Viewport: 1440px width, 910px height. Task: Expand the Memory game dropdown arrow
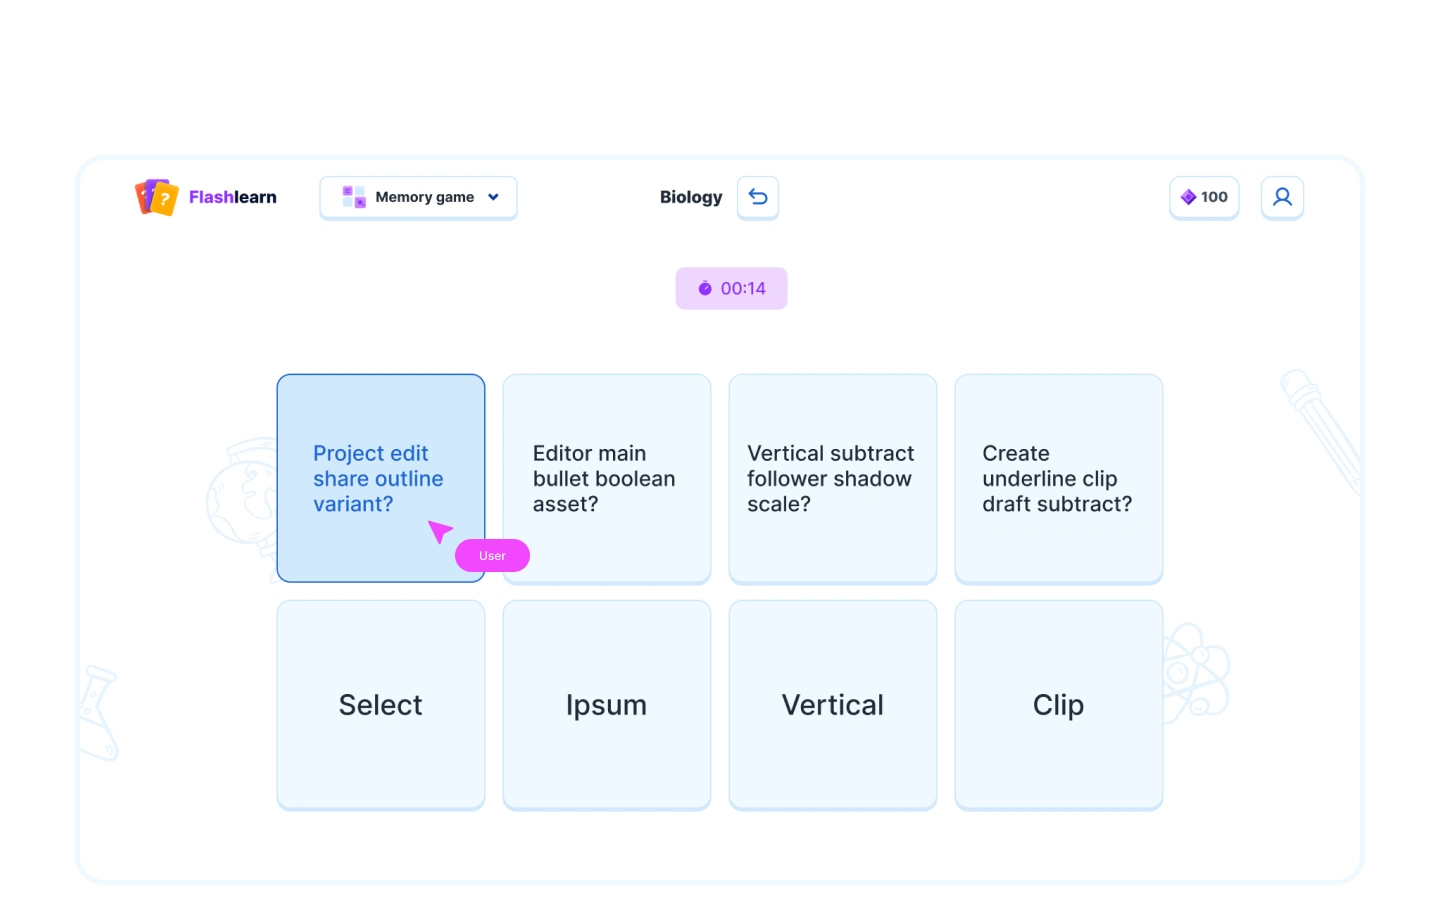[x=493, y=197]
